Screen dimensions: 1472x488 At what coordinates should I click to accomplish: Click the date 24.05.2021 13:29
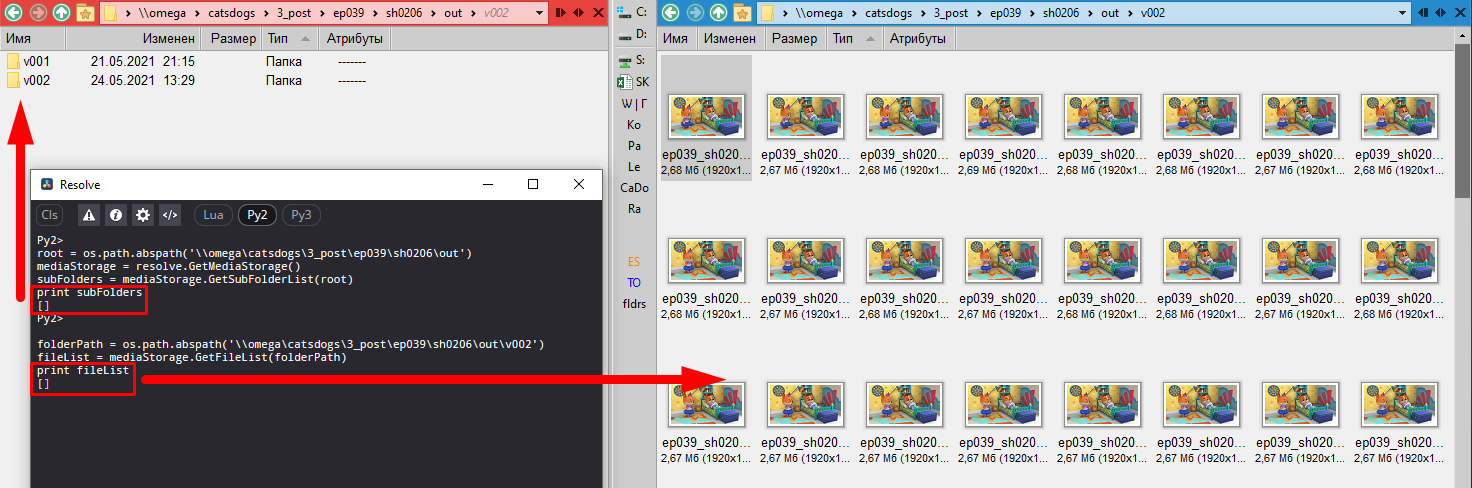[x=142, y=81]
